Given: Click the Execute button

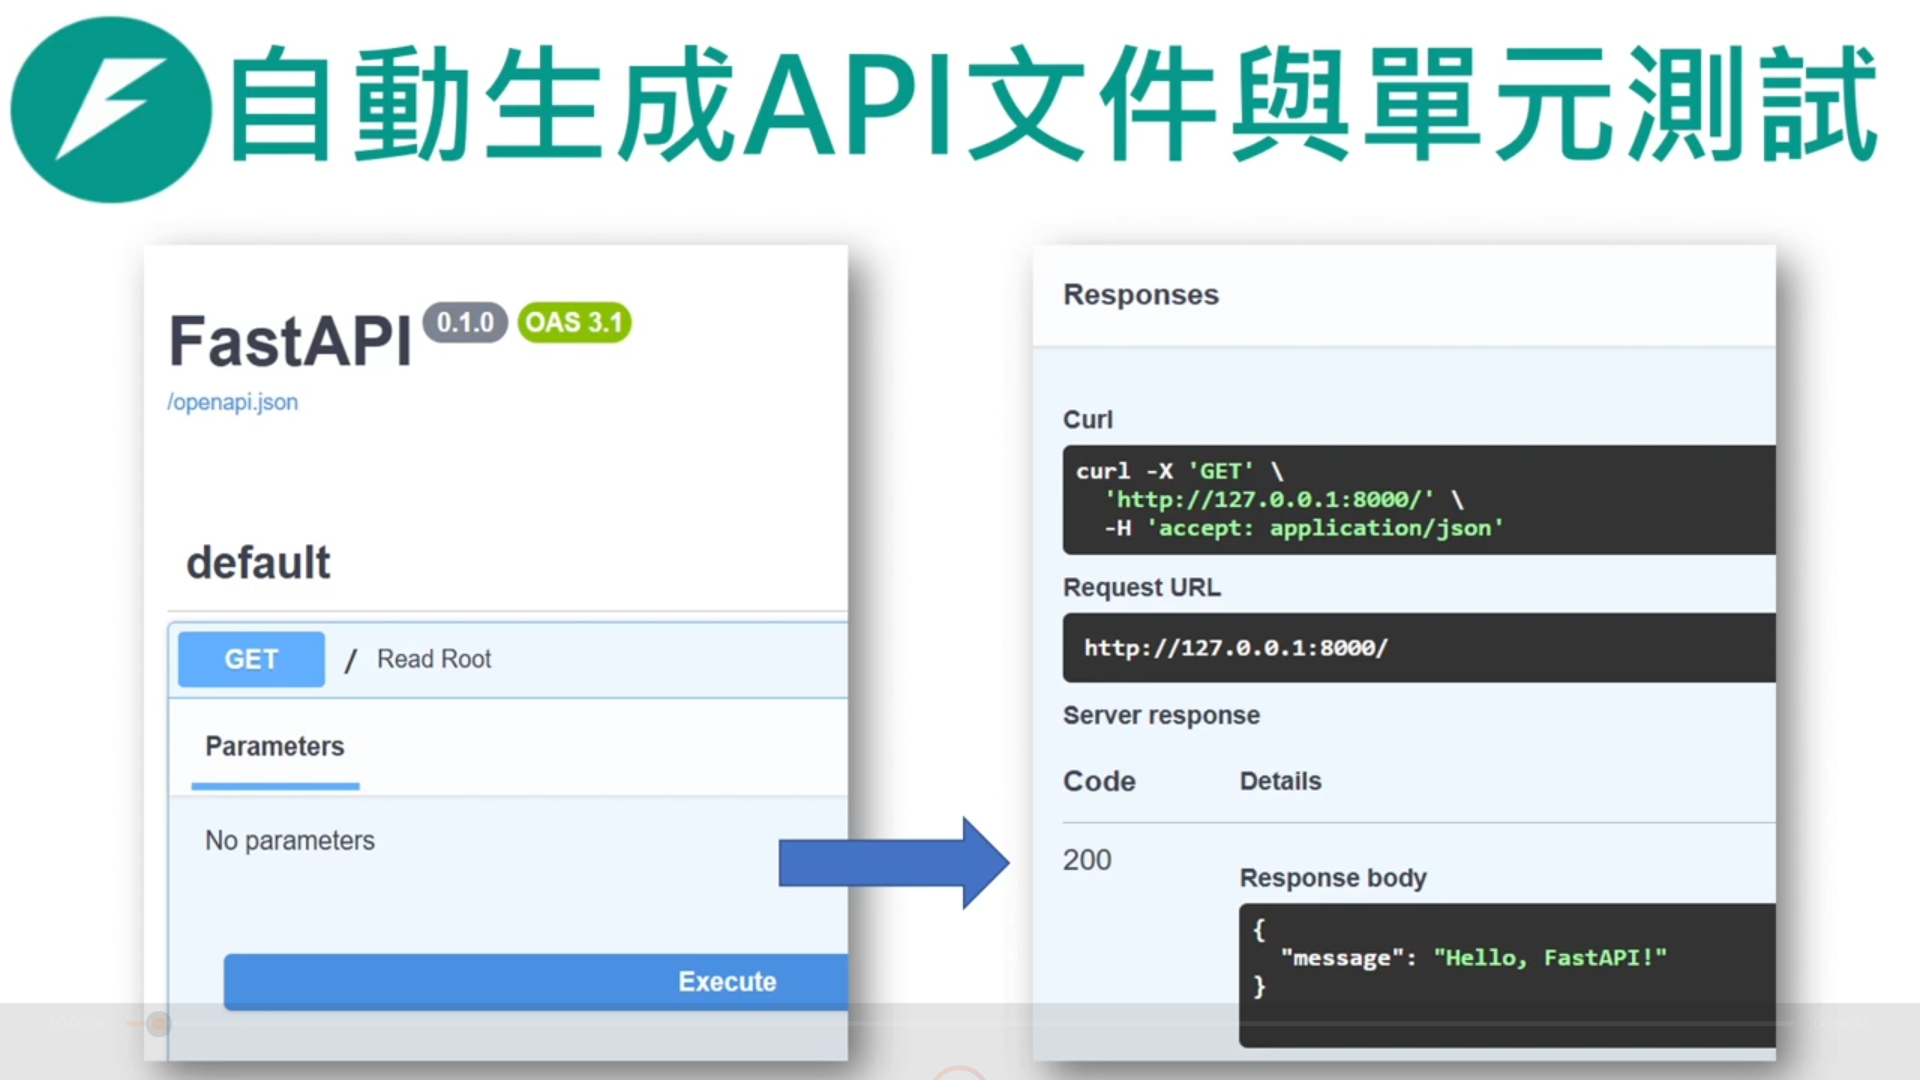Looking at the screenshot, I should point(536,982).
